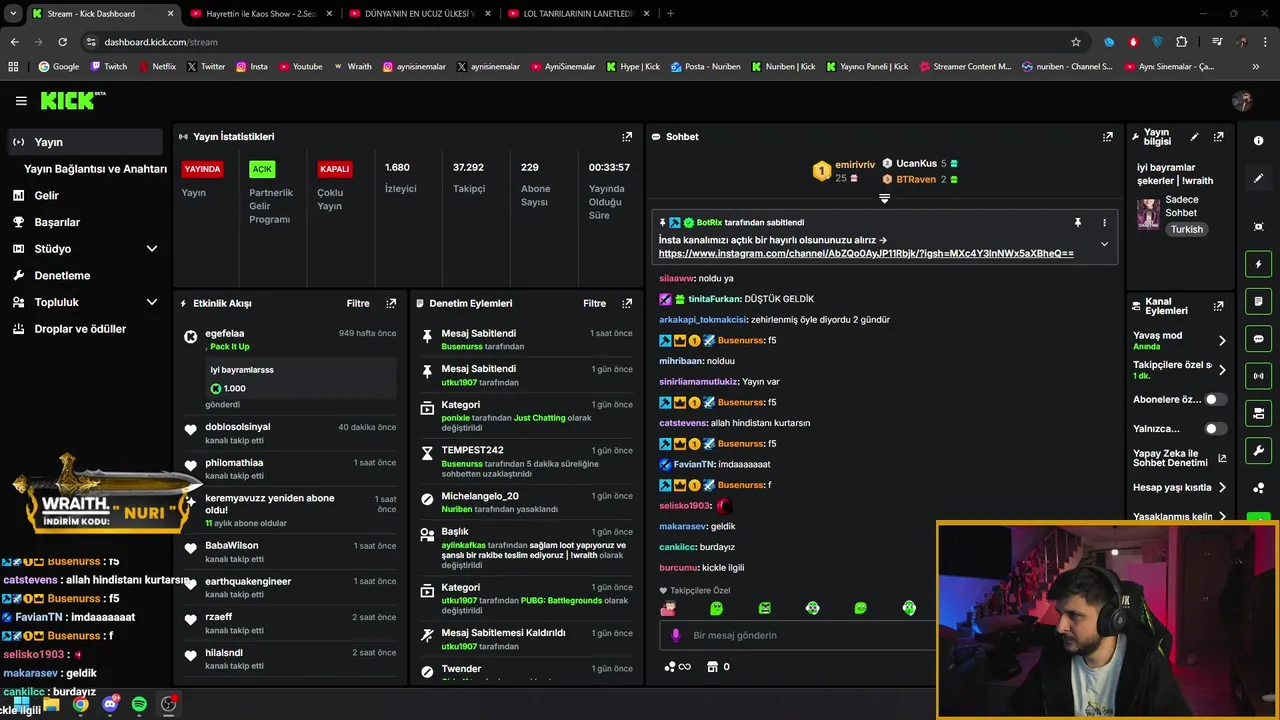Screen dimensions: 1280x720
Task: Pop out the Yayın İstatistikleri panel
Action: [627, 137]
